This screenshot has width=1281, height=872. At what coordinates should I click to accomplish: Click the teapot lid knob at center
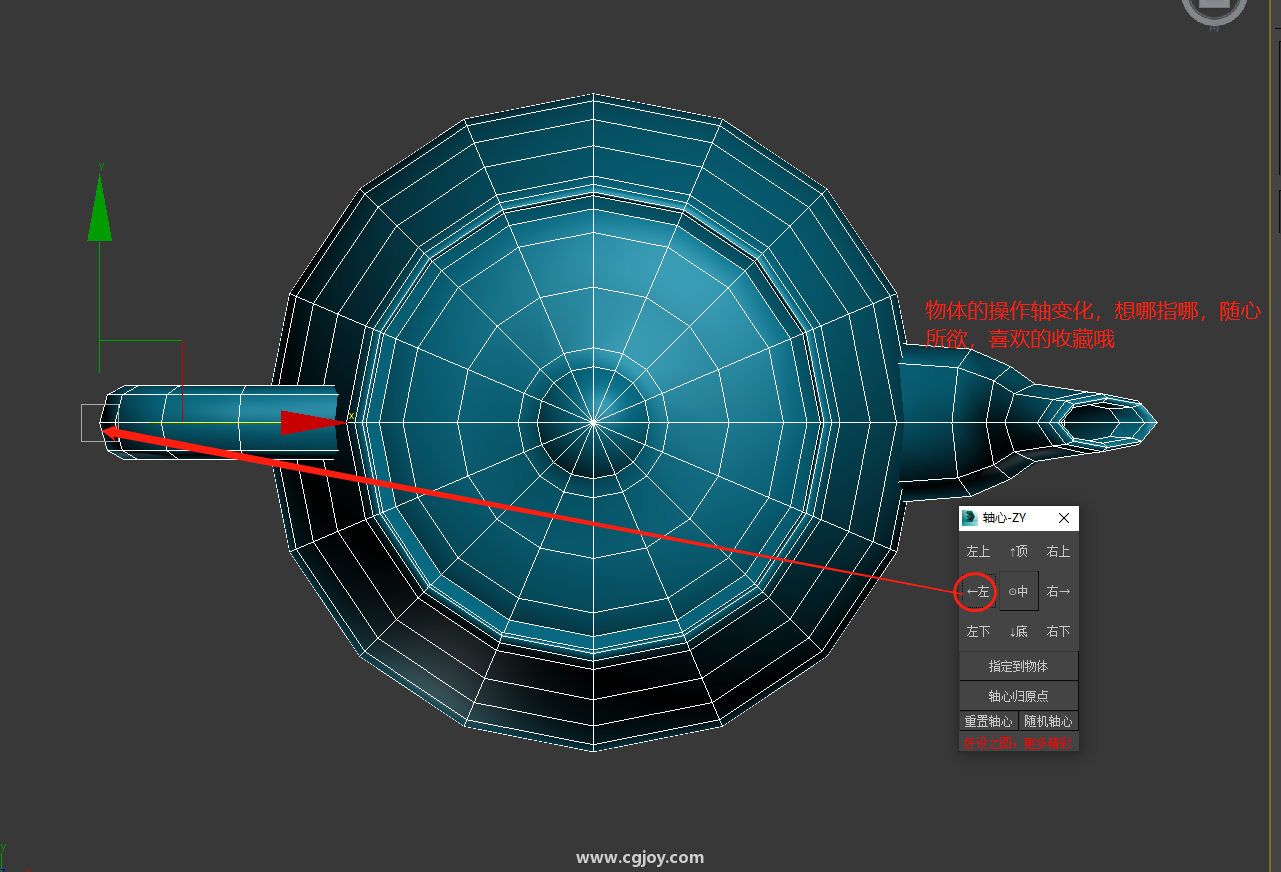click(x=593, y=422)
